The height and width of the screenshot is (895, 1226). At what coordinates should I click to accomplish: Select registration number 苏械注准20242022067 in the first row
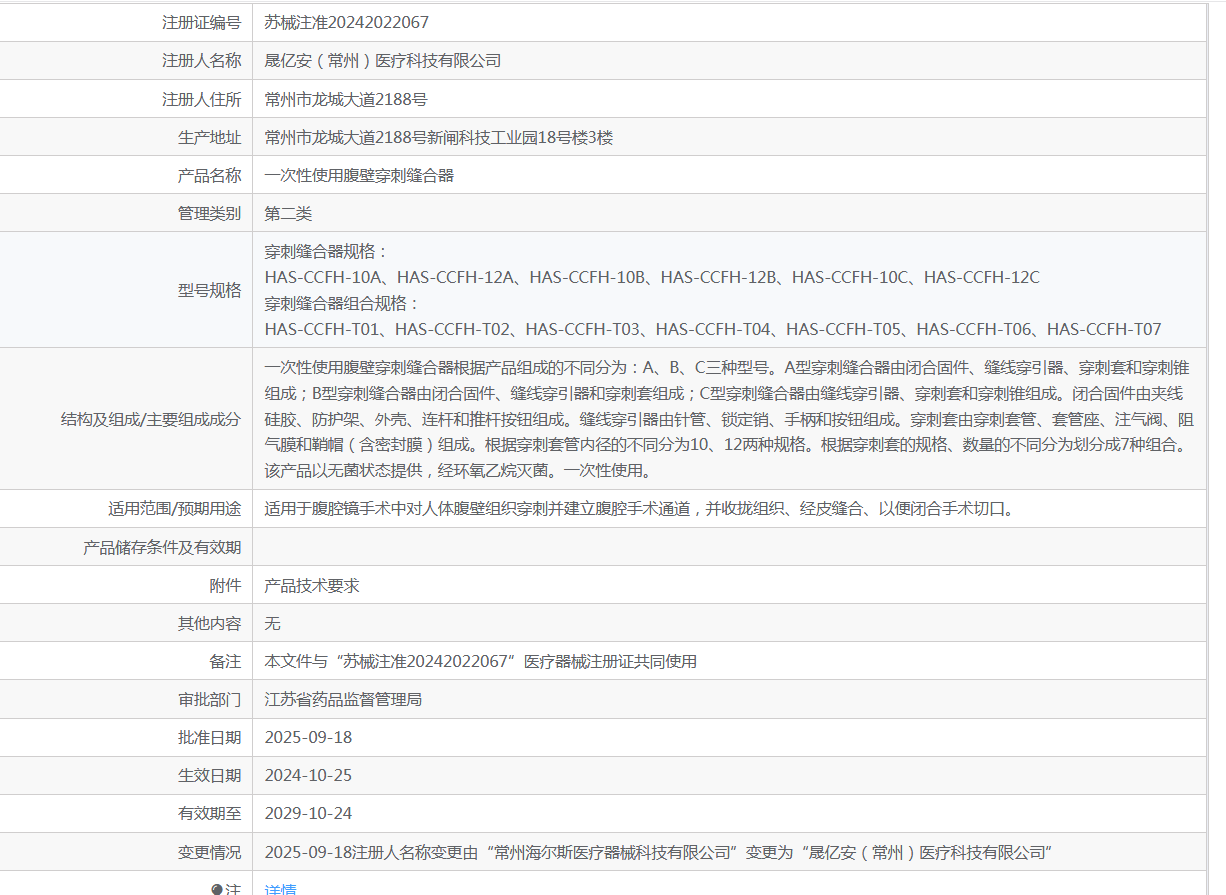tap(347, 22)
